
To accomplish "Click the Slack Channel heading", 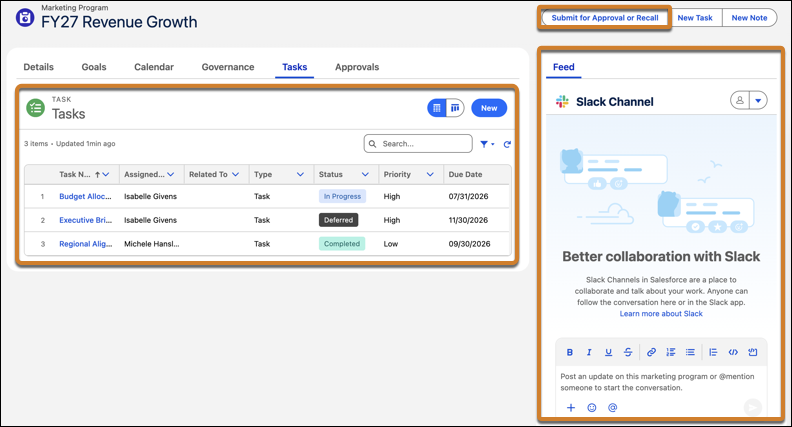I will pyautogui.click(x=615, y=102).
